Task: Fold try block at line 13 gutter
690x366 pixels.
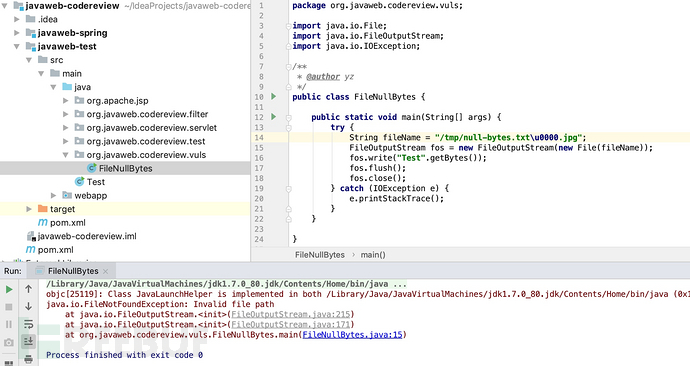Action: (288, 128)
